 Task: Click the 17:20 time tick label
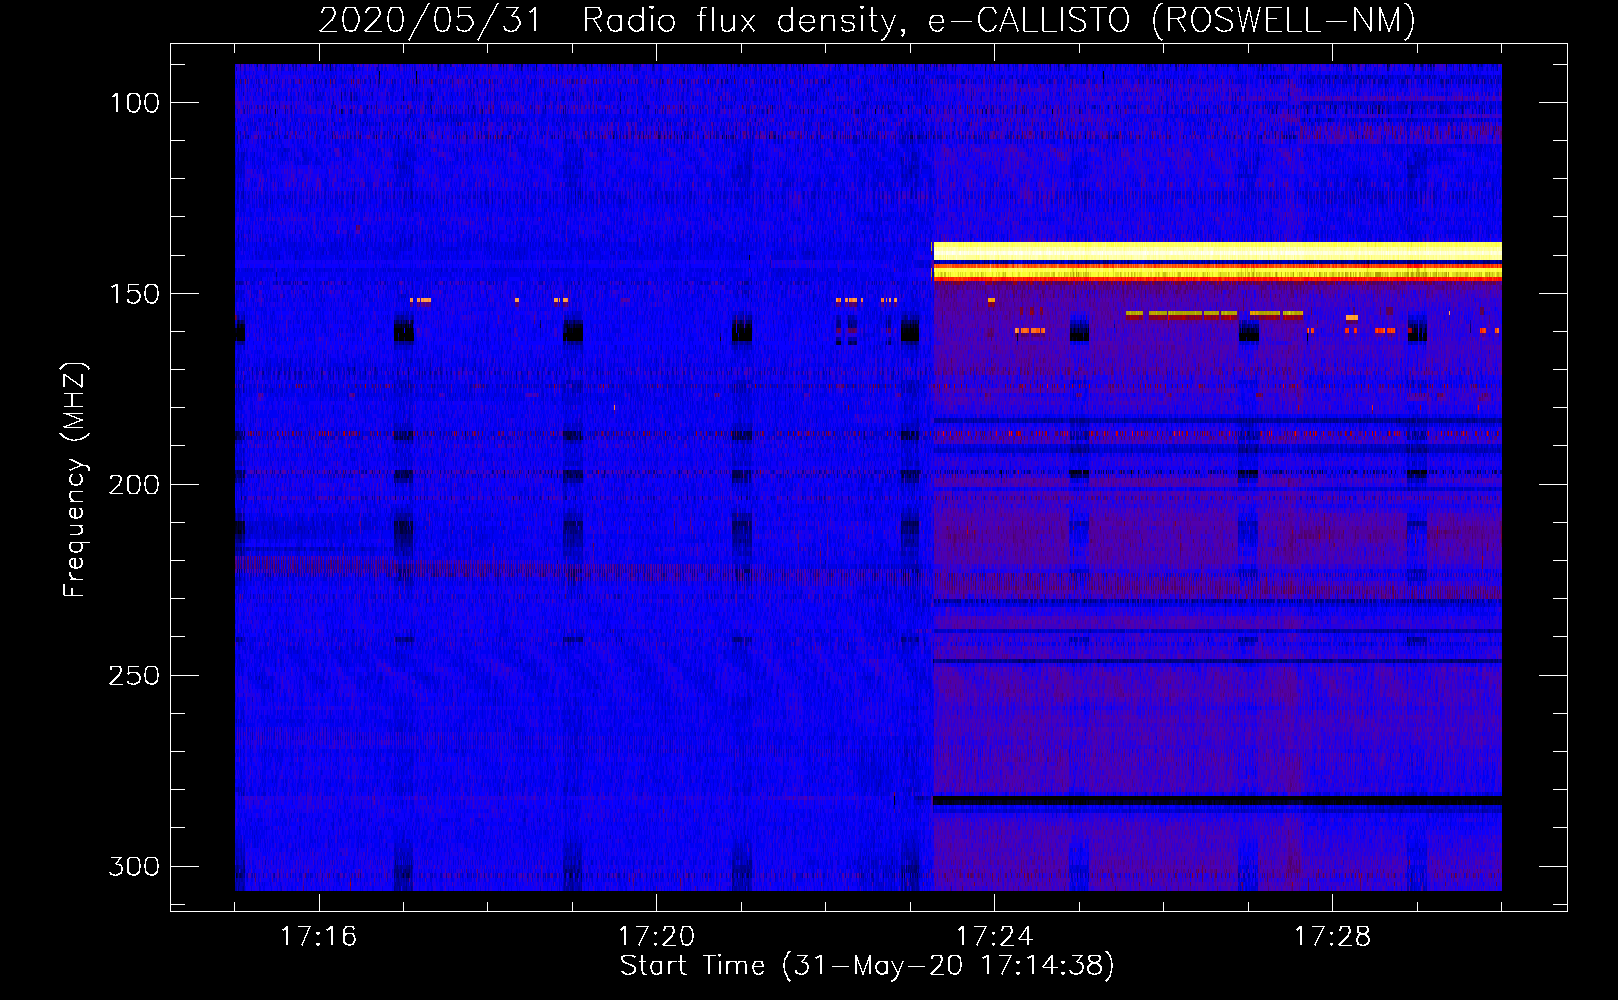point(656,937)
